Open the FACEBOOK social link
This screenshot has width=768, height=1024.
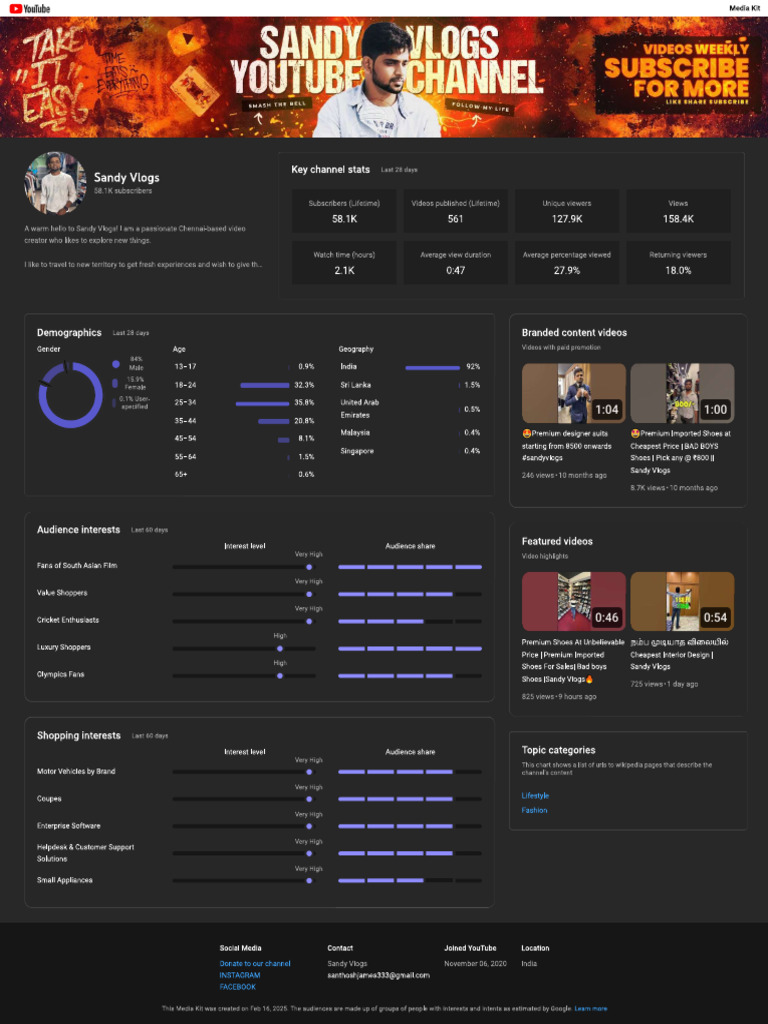tap(238, 987)
